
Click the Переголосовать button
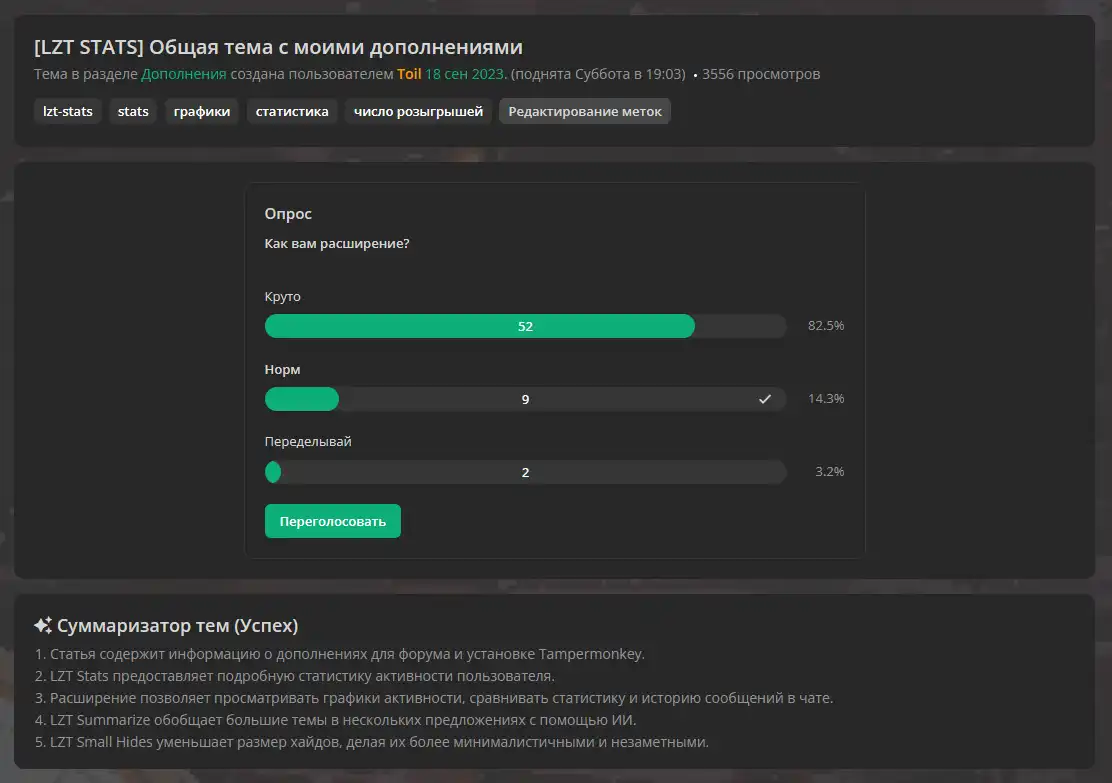pos(332,521)
